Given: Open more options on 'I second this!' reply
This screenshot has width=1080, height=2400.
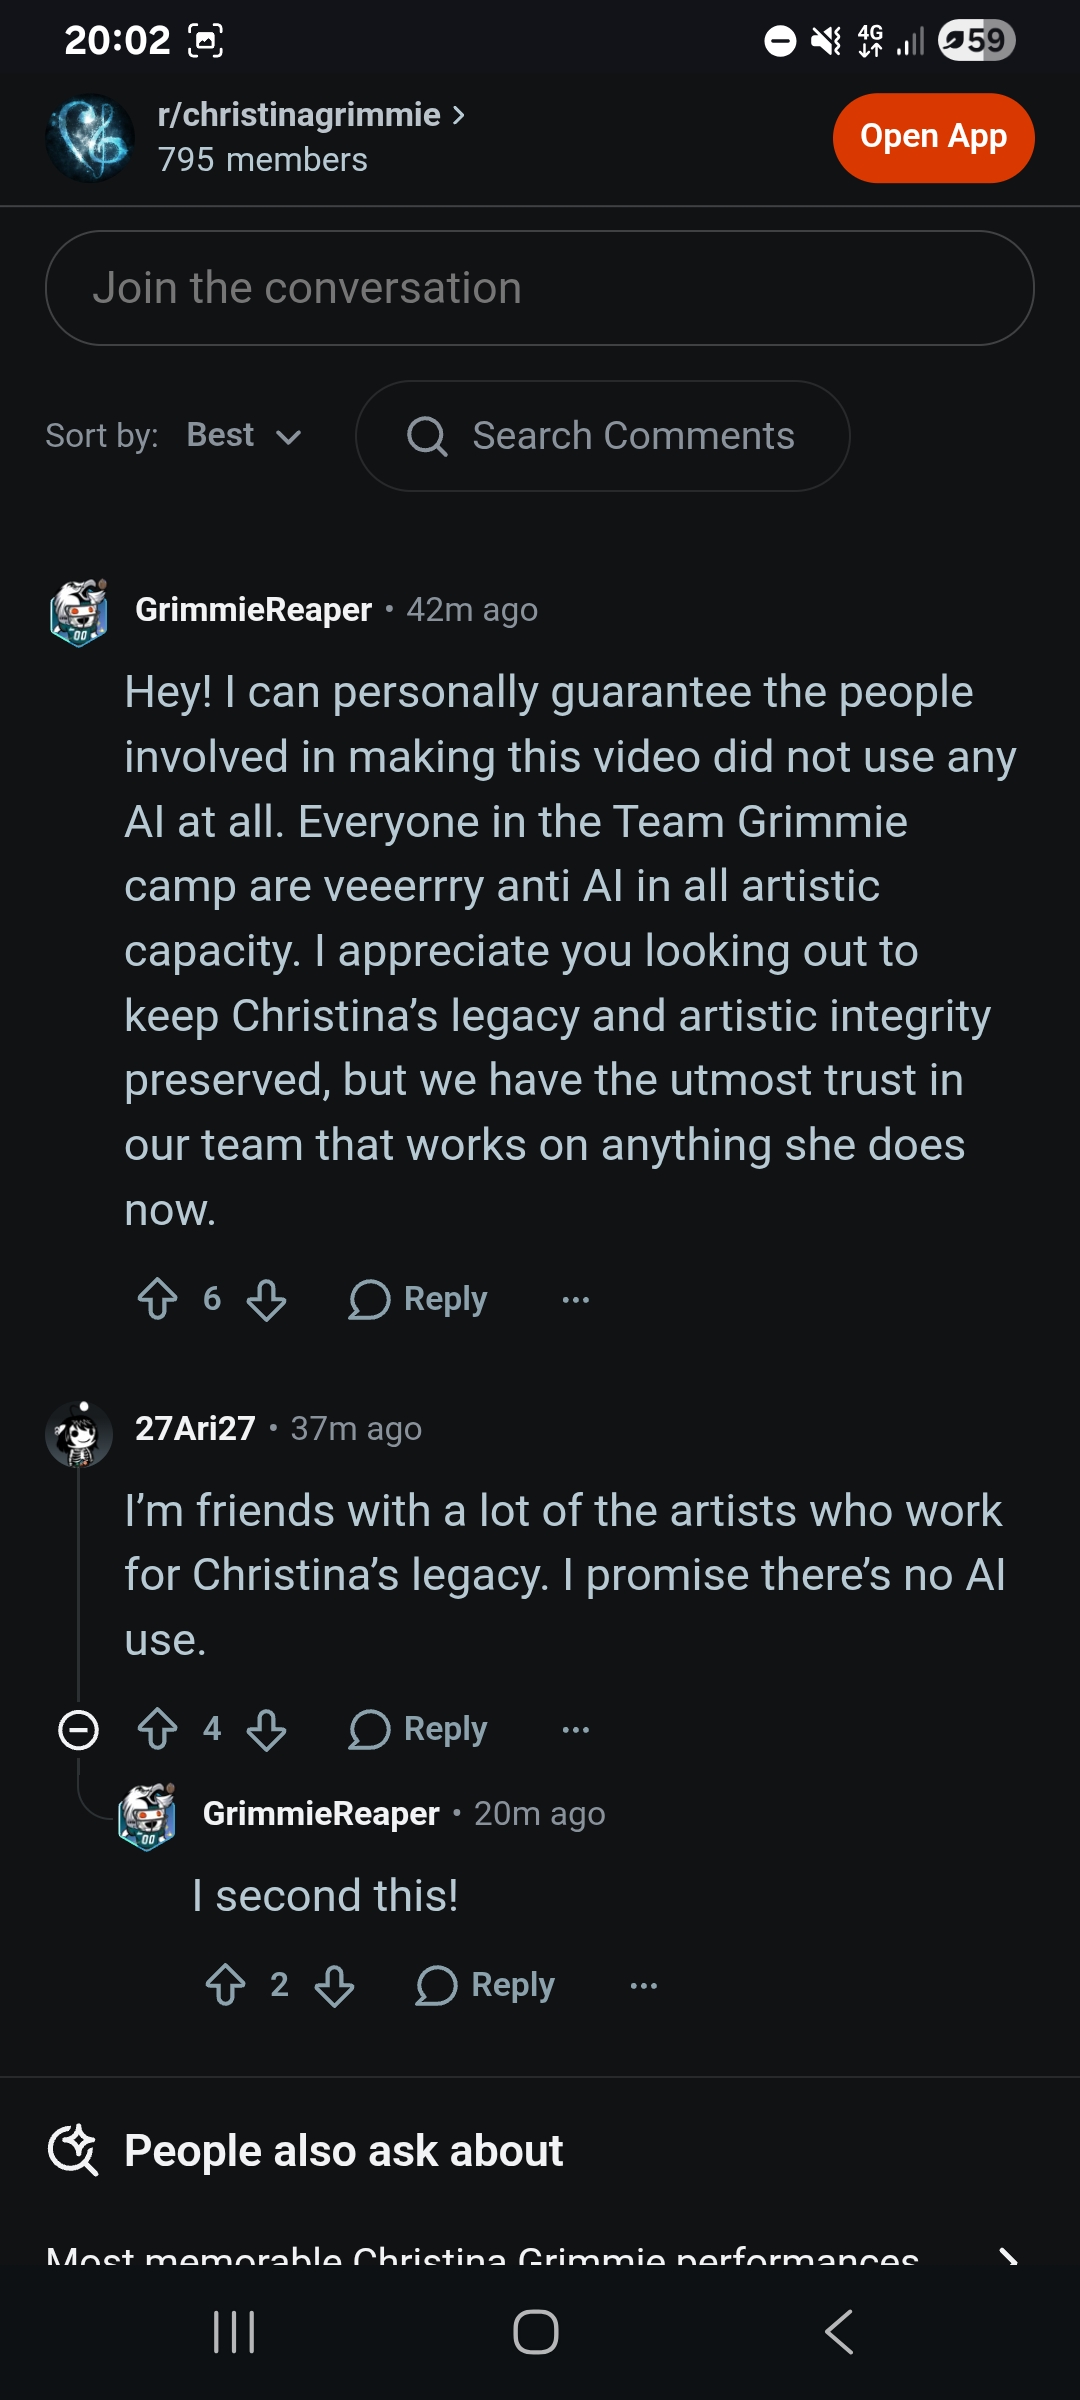Looking at the screenshot, I should (x=644, y=1985).
